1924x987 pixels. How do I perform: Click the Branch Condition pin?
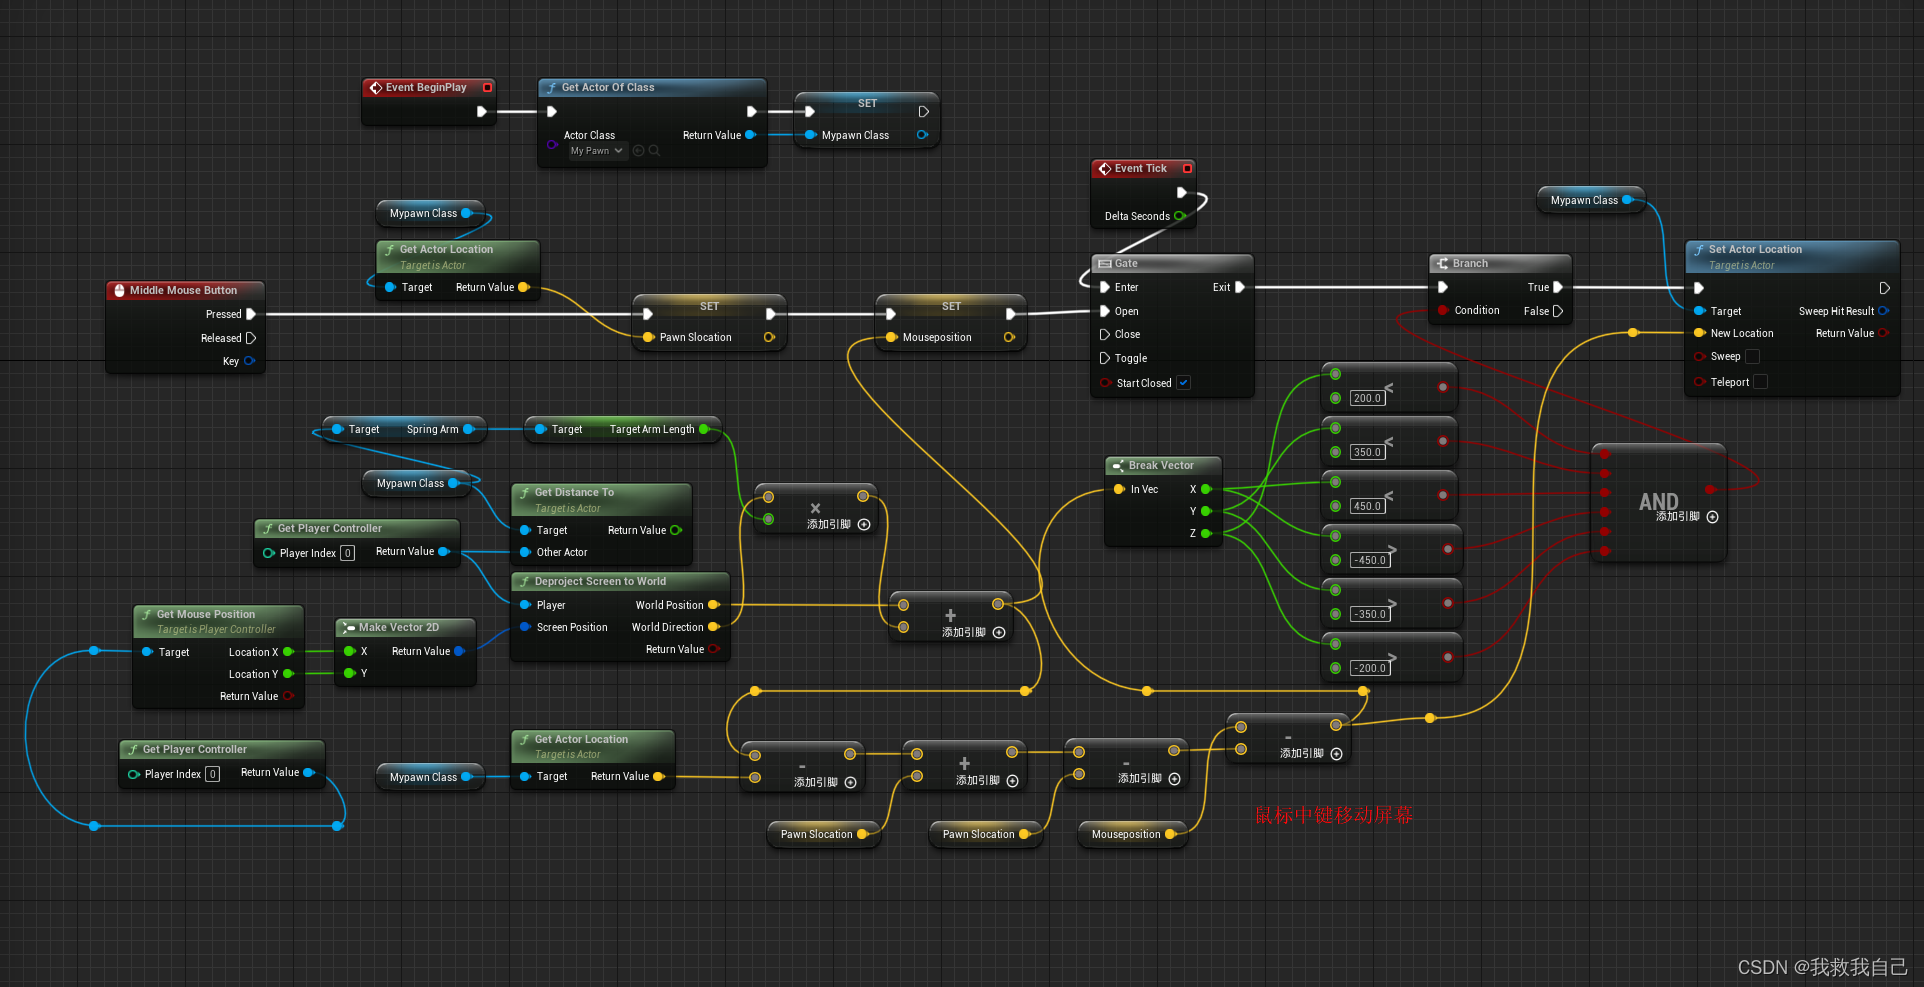(x=1443, y=310)
